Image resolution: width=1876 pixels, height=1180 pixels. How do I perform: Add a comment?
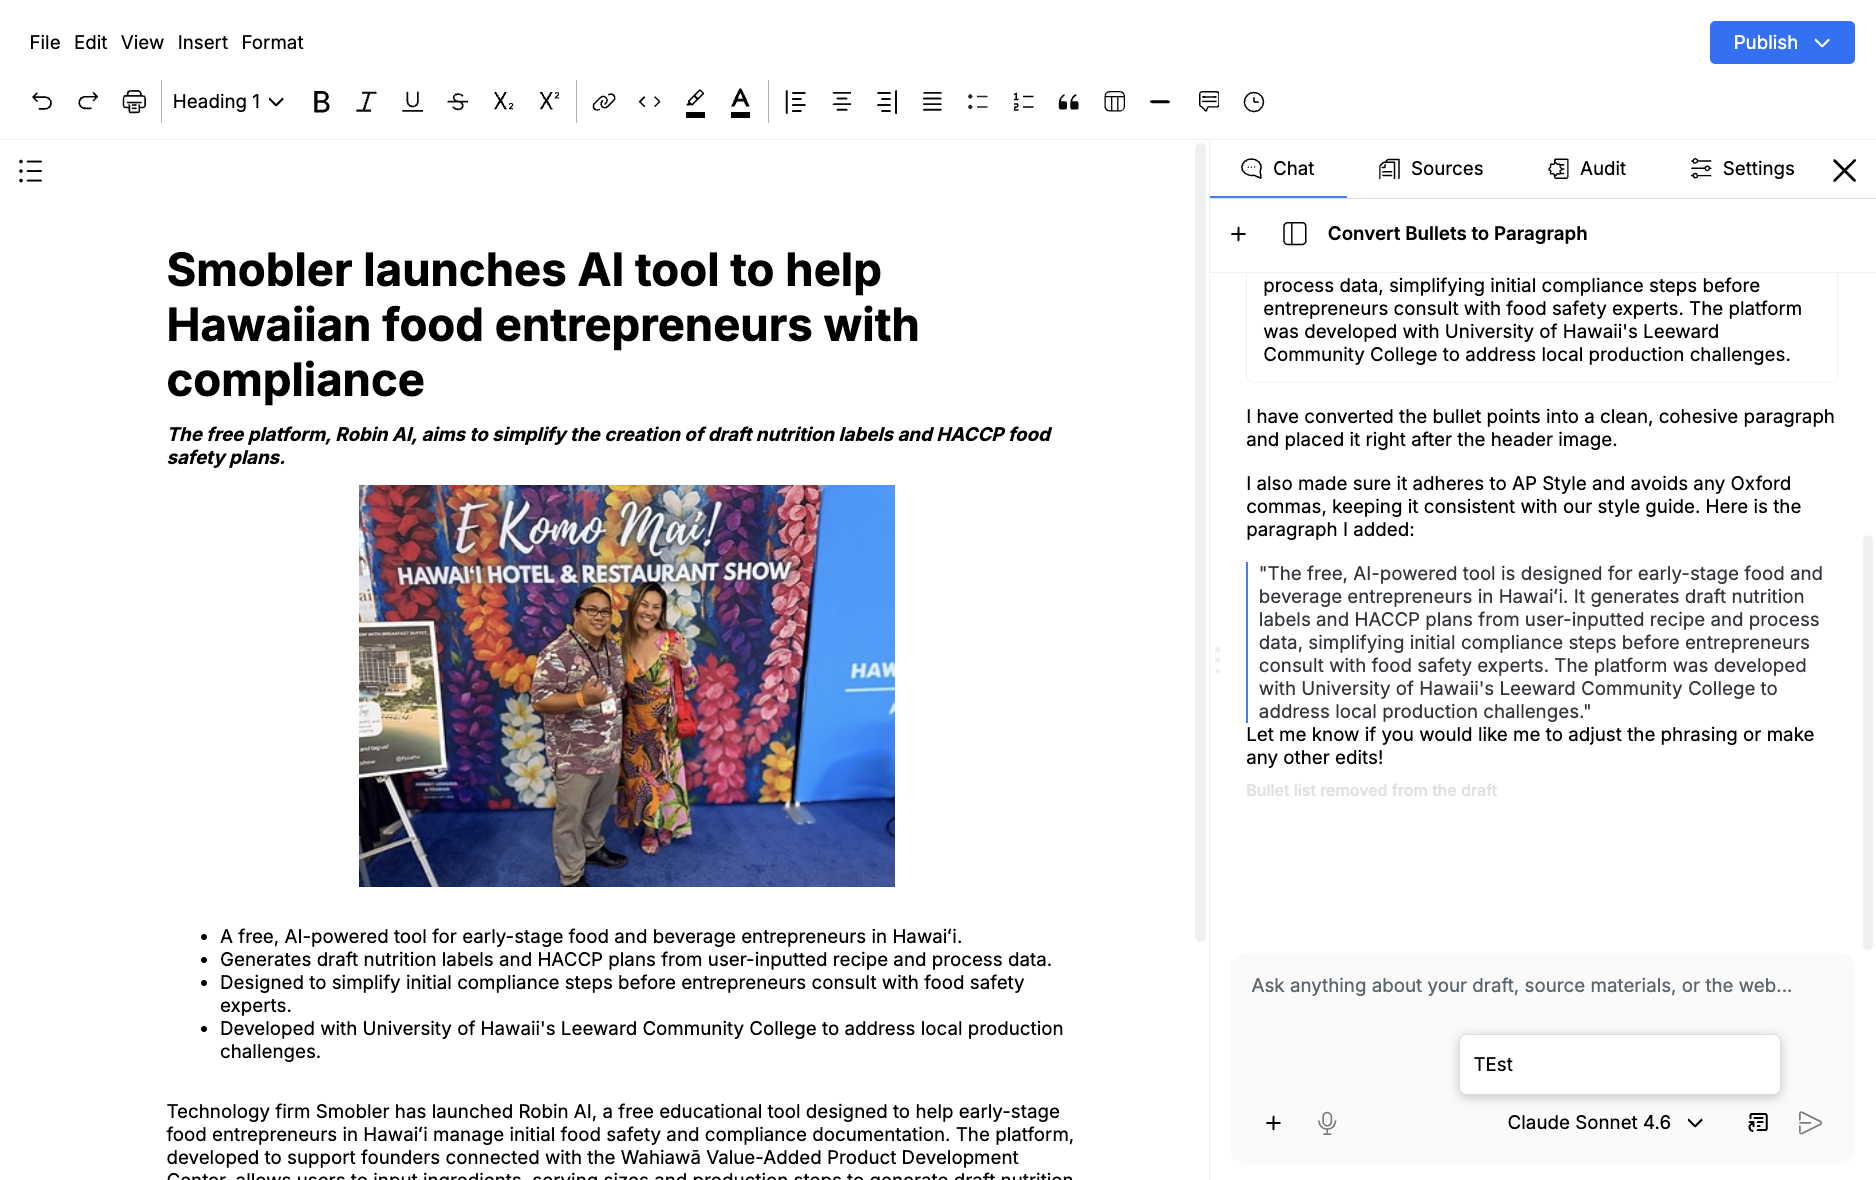tap(1209, 101)
